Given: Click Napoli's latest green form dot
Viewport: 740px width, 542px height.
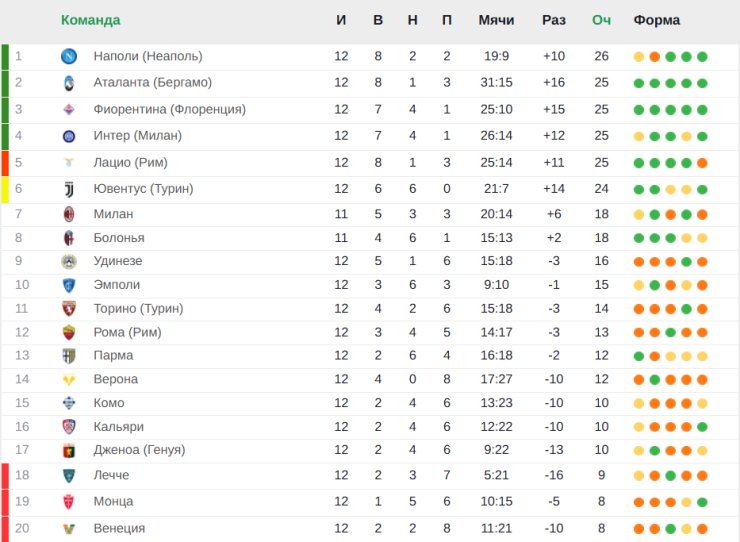Looking at the screenshot, I should (x=702, y=56).
